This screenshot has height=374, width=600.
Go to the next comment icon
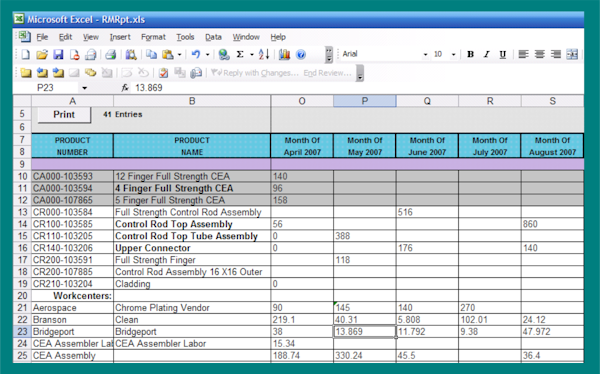point(58,73)
